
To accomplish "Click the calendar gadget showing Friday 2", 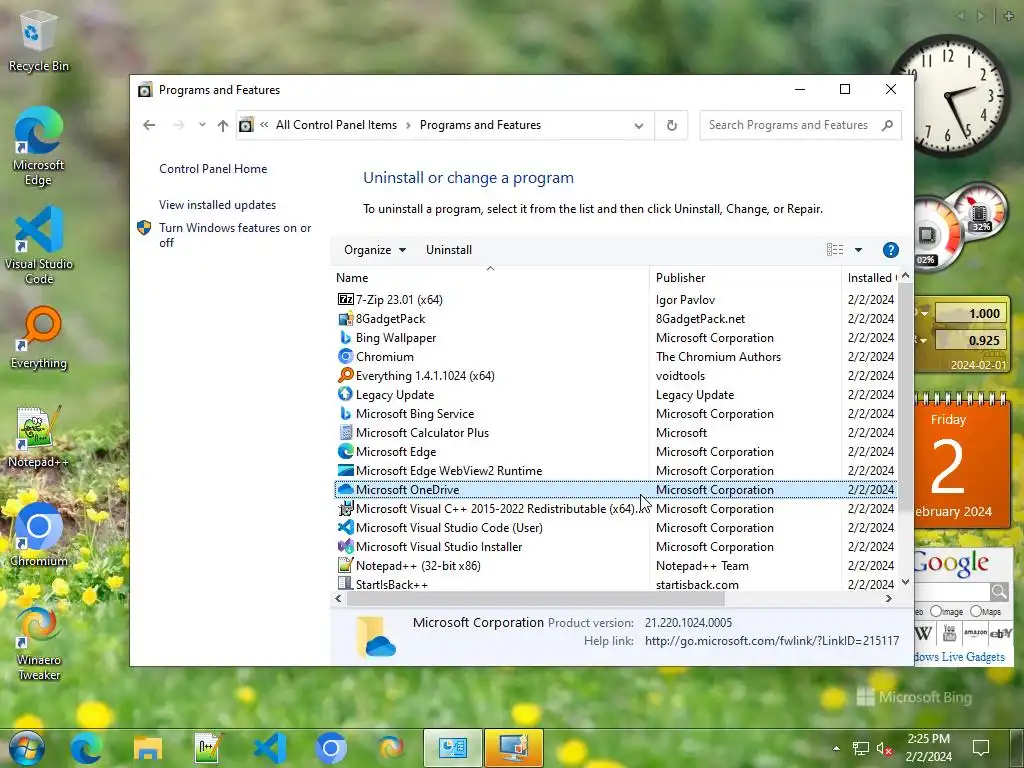I will [962, 460].
